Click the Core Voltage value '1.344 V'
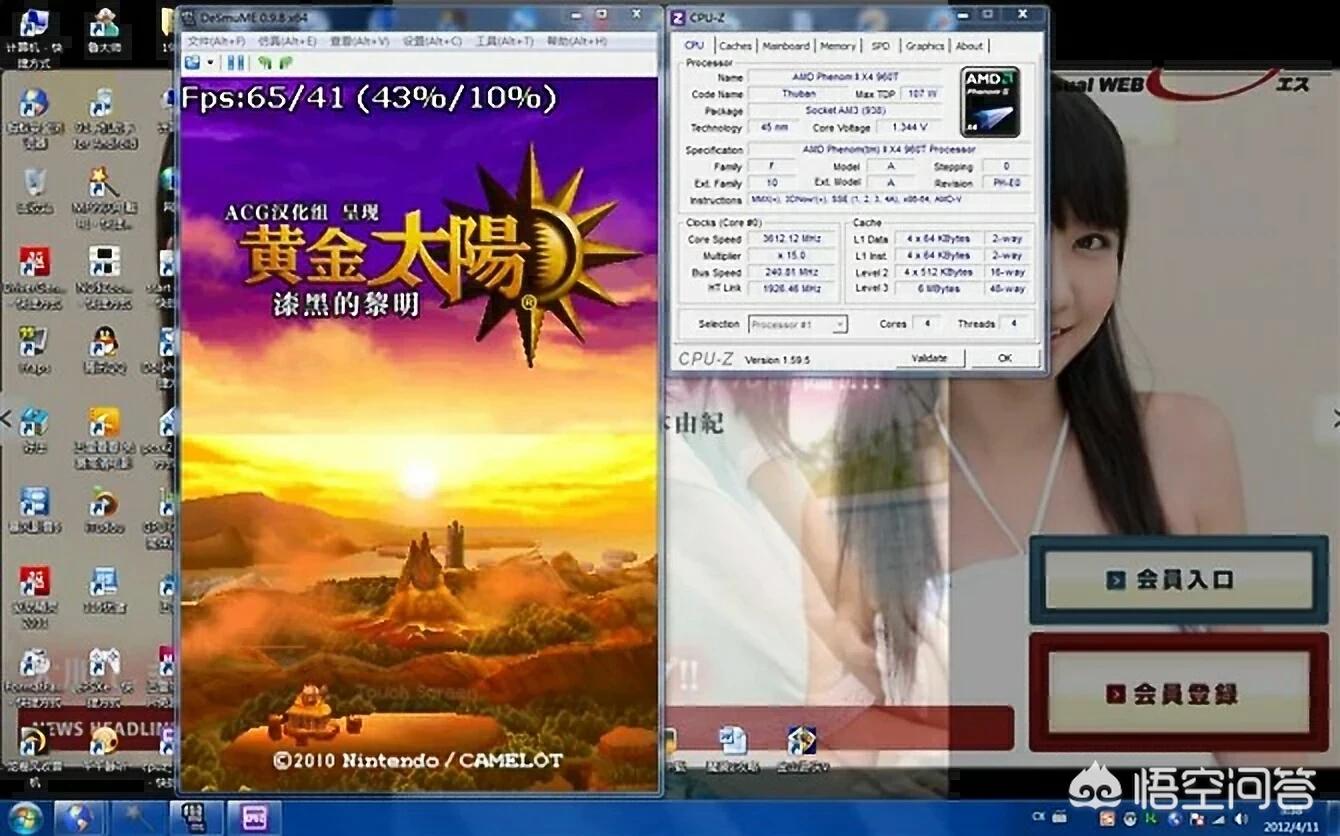Image resolution: width=1340 pixels, height=836 pixels. click(908, 127)
